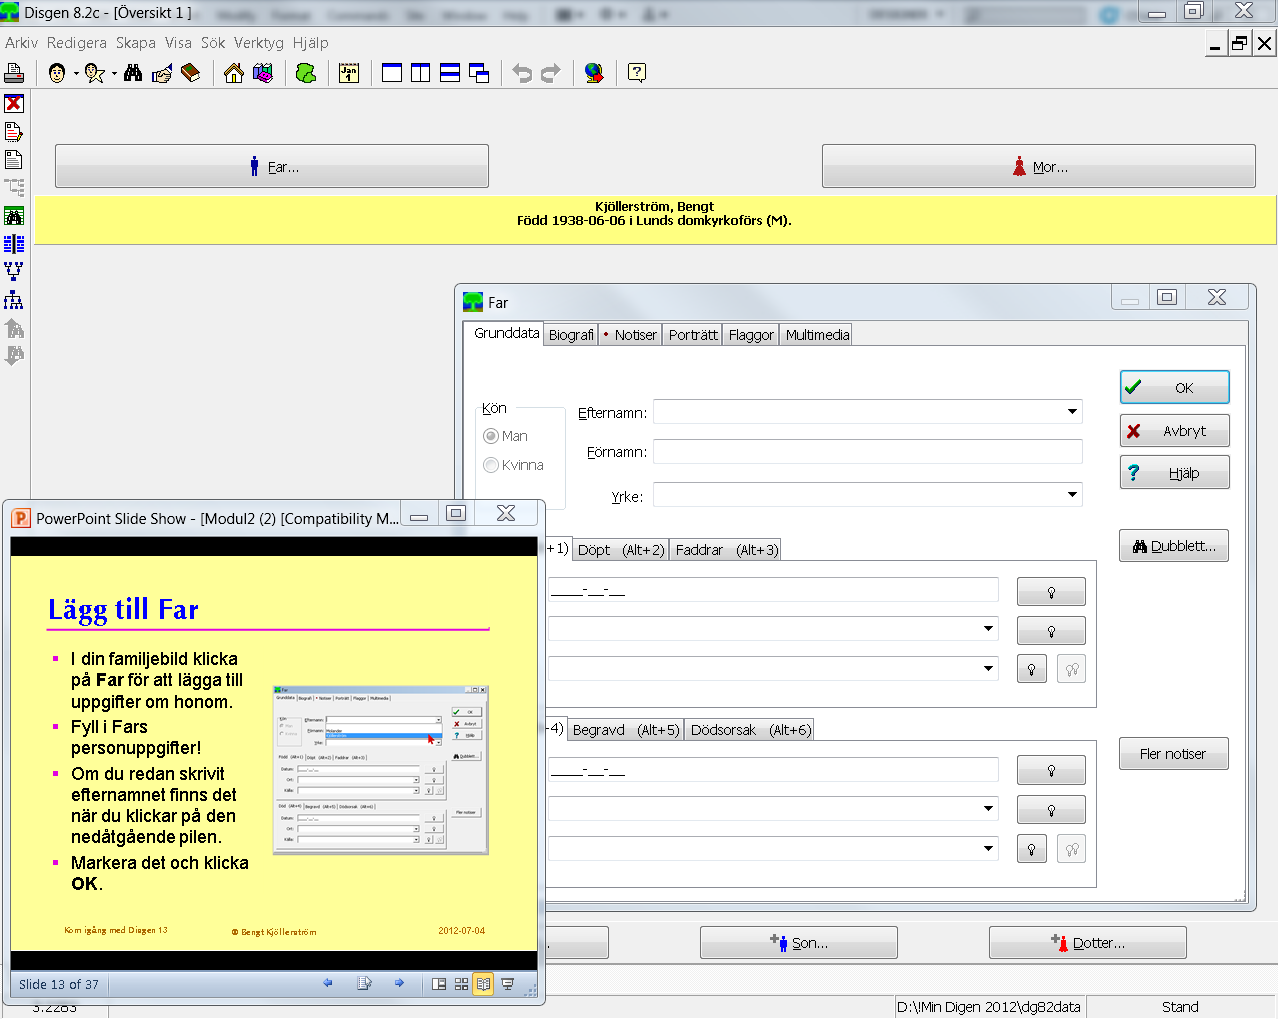Expand the Efternamn dropdown
The width and height of the screenshot is (1278, 1019).
(1072, 412)
